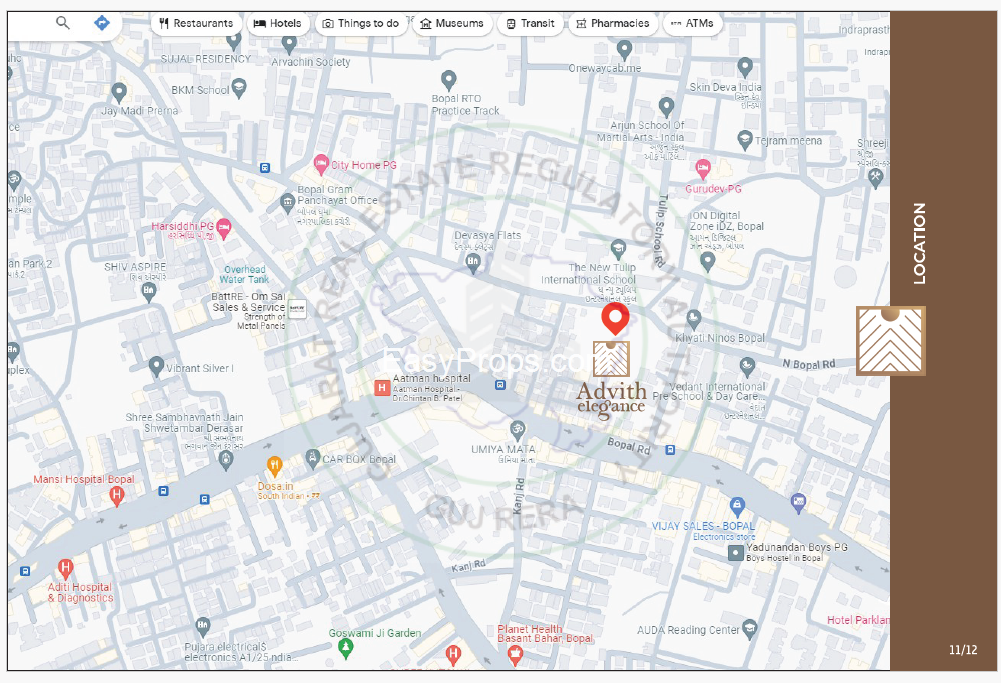Click the search magnifier icon
Viewport: 1001px width, 683px height.
63,23
